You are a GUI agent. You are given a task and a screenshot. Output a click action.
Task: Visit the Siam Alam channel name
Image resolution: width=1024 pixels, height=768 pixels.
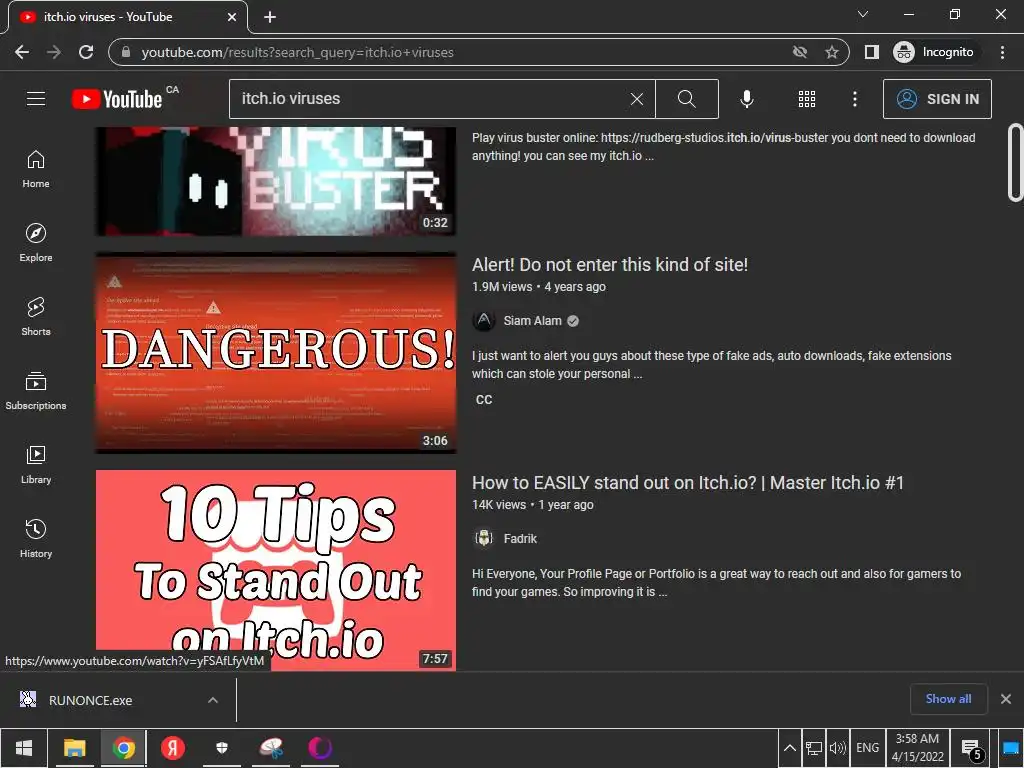(532, 321)
